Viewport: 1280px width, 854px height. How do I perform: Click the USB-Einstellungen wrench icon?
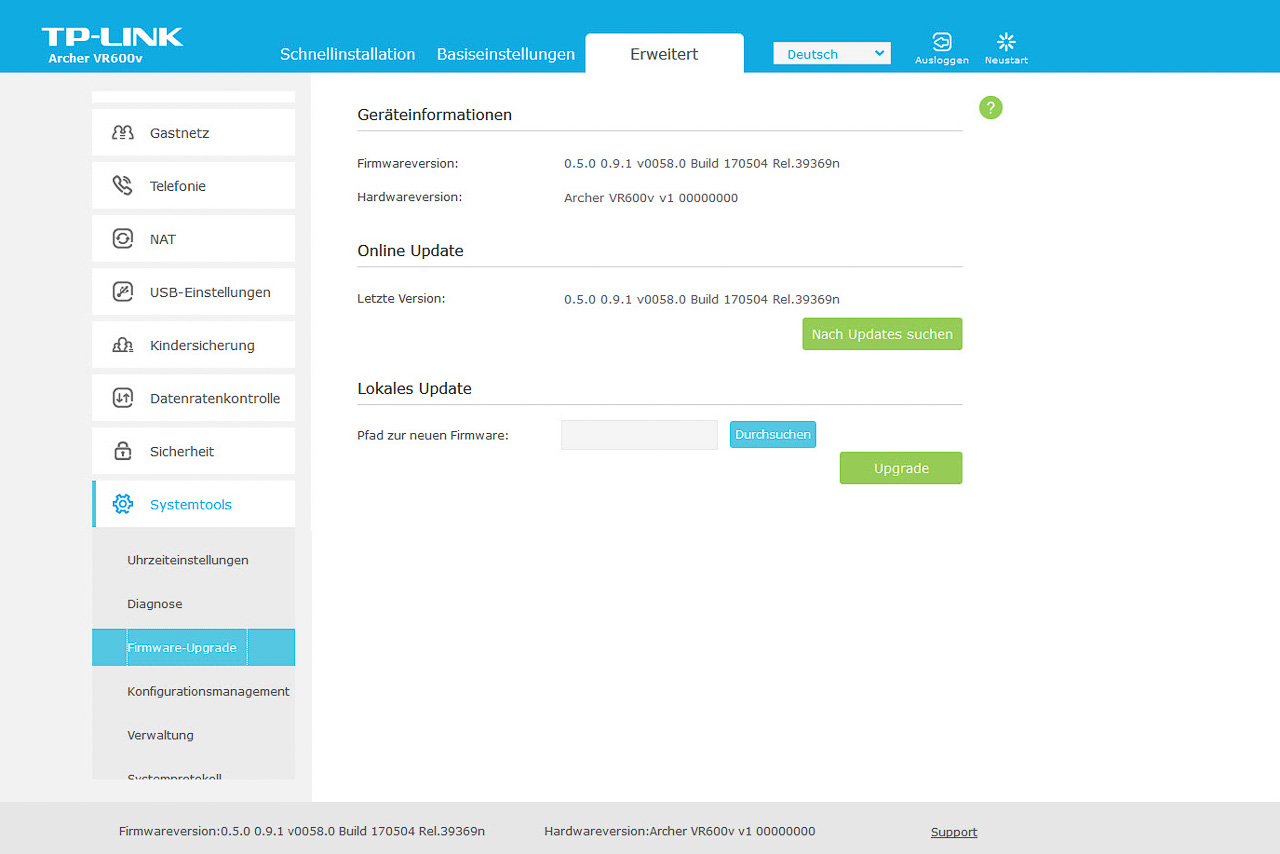pos(122,292)
